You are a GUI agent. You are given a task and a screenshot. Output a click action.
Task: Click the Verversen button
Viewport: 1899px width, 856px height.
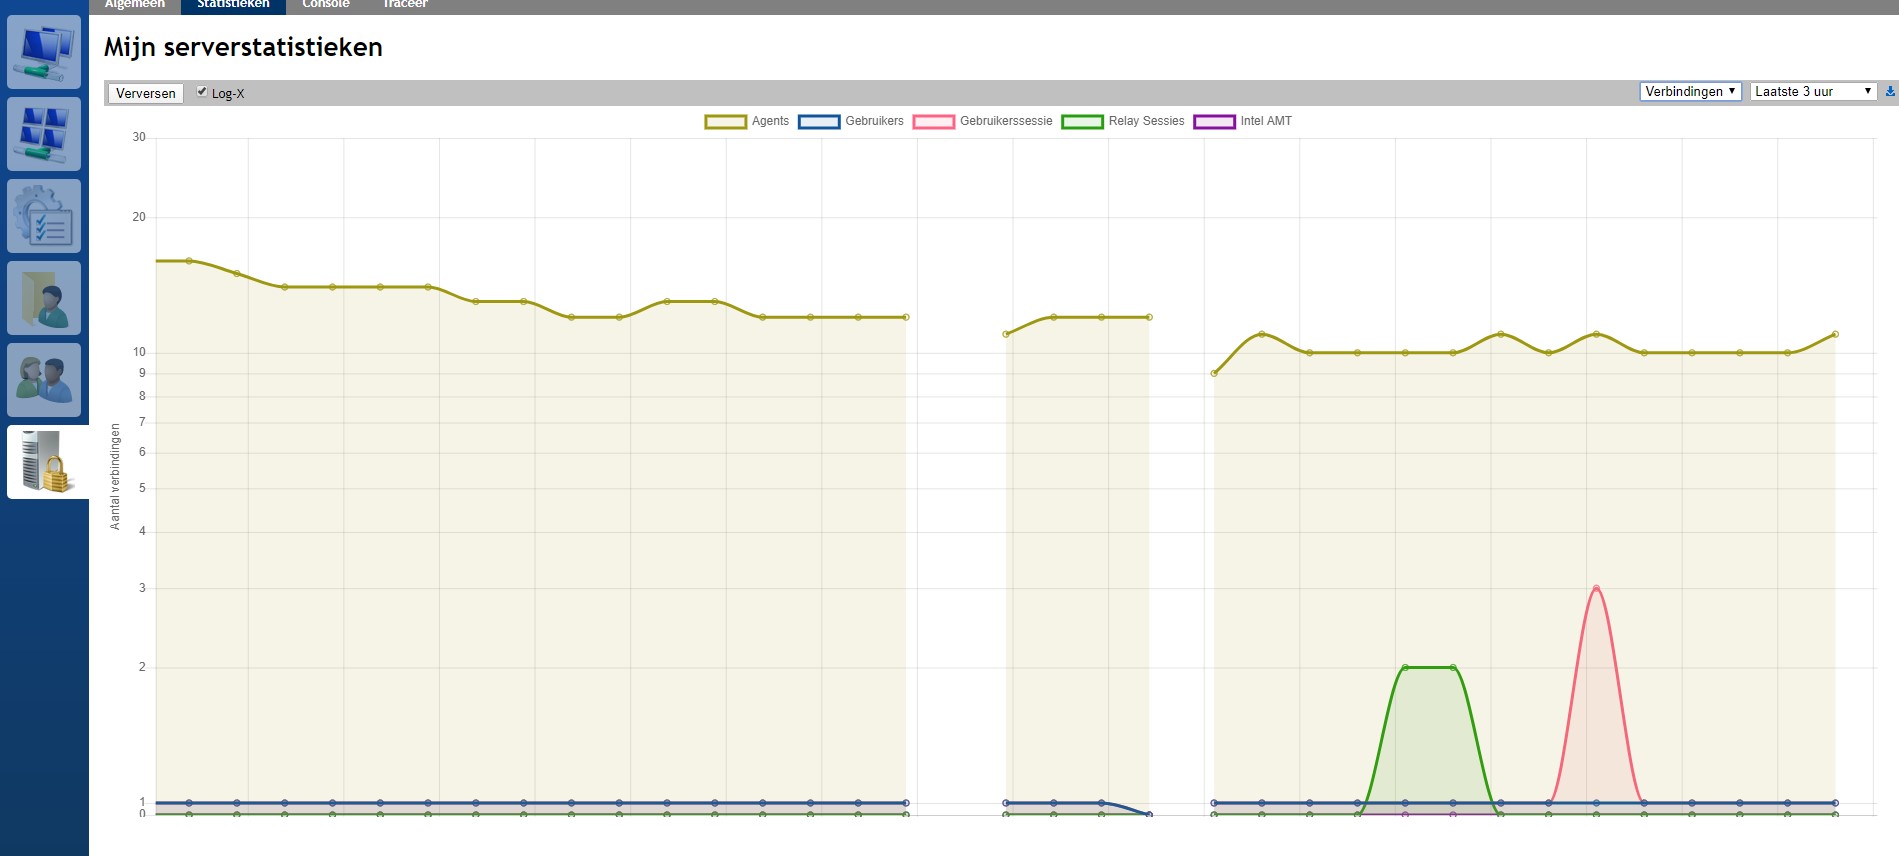pyautogui.click(x=146, y=93)
